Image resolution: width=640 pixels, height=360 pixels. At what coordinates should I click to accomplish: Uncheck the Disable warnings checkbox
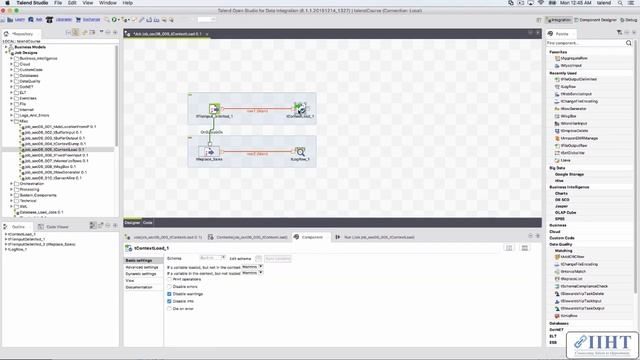pyautogui.click(x=169, y=294)
